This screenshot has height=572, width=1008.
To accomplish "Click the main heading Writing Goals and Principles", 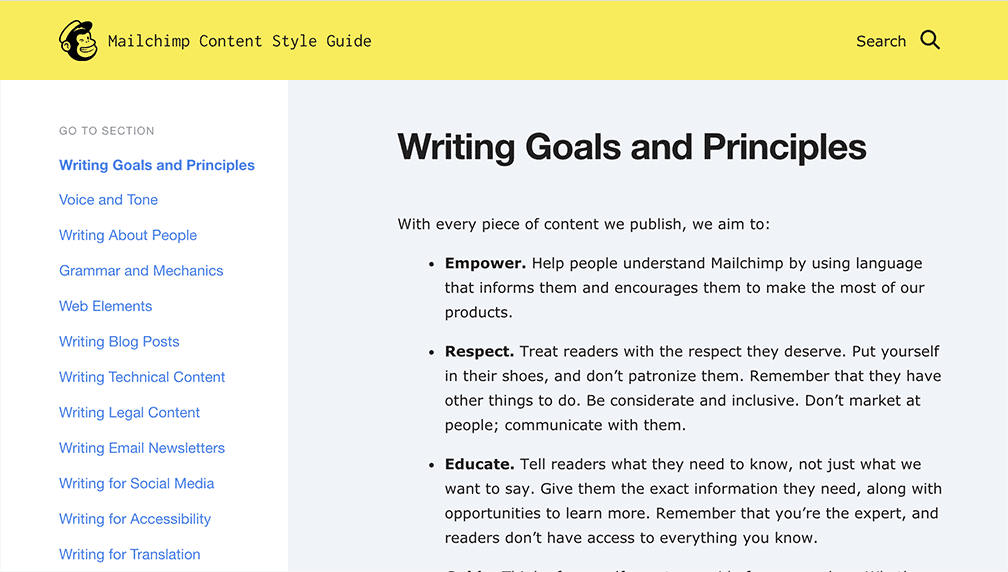I will coord(632,147).
